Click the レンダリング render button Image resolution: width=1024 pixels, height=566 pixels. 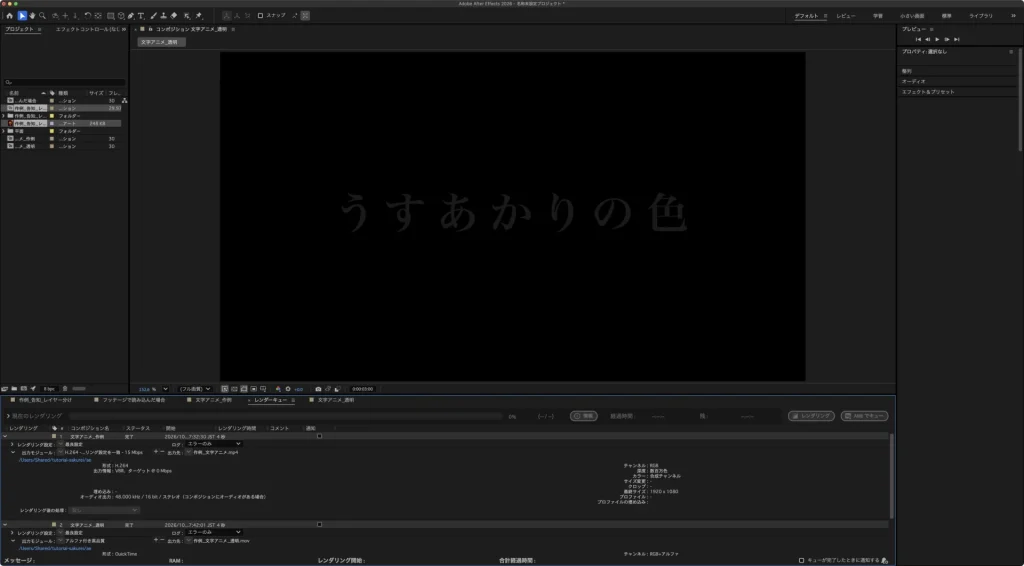click(811, 416)
